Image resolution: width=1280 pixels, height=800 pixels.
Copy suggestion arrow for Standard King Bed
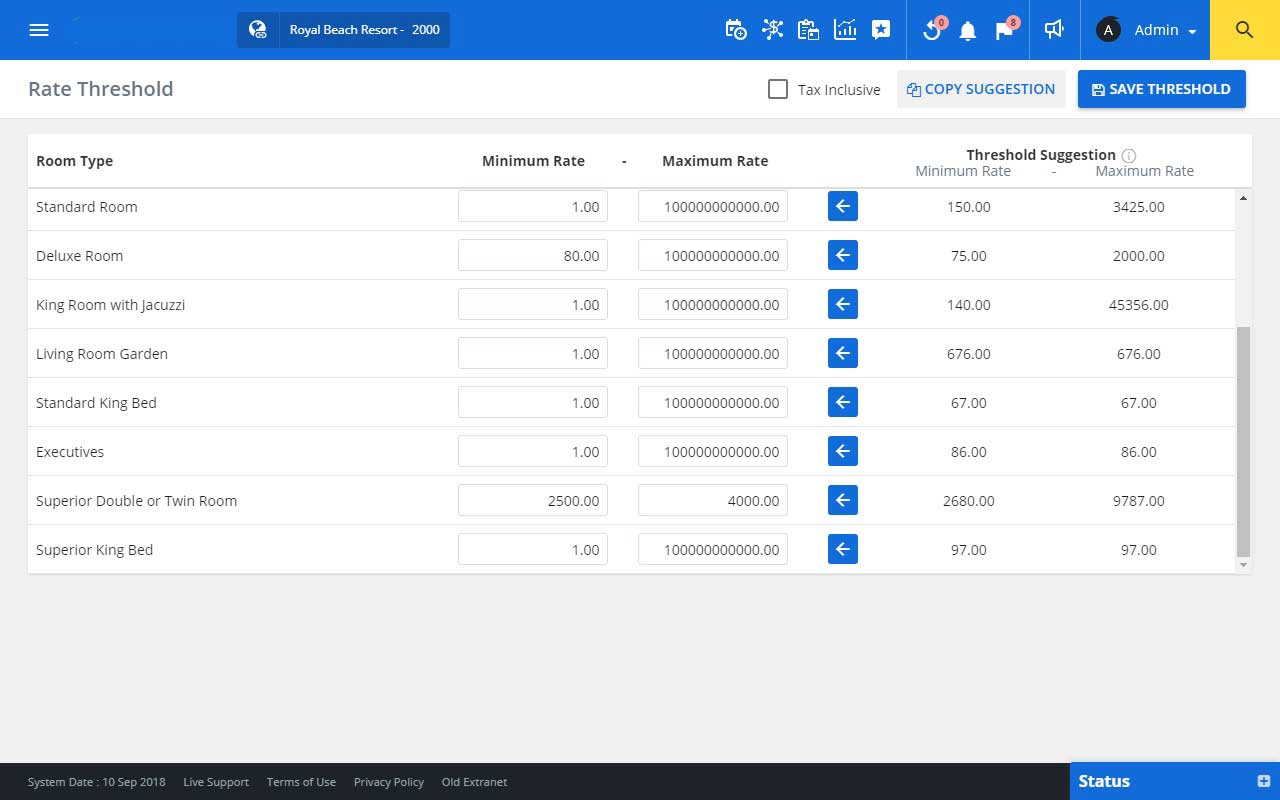click(843, 402)
